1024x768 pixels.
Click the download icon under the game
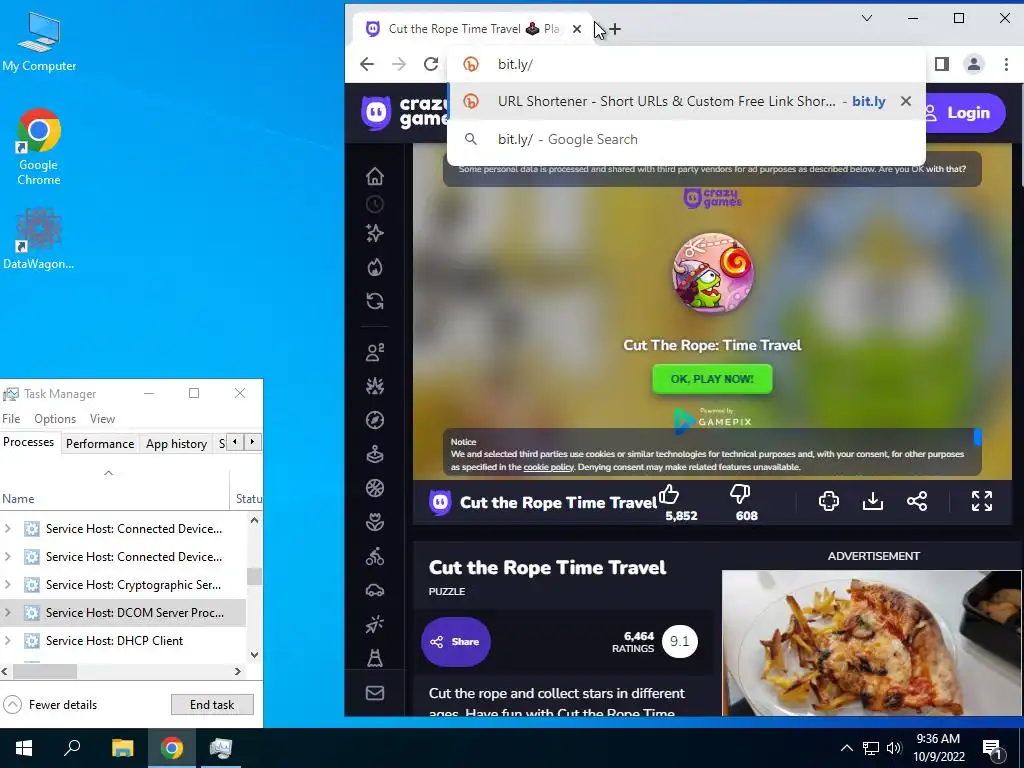tap(872, 501)
